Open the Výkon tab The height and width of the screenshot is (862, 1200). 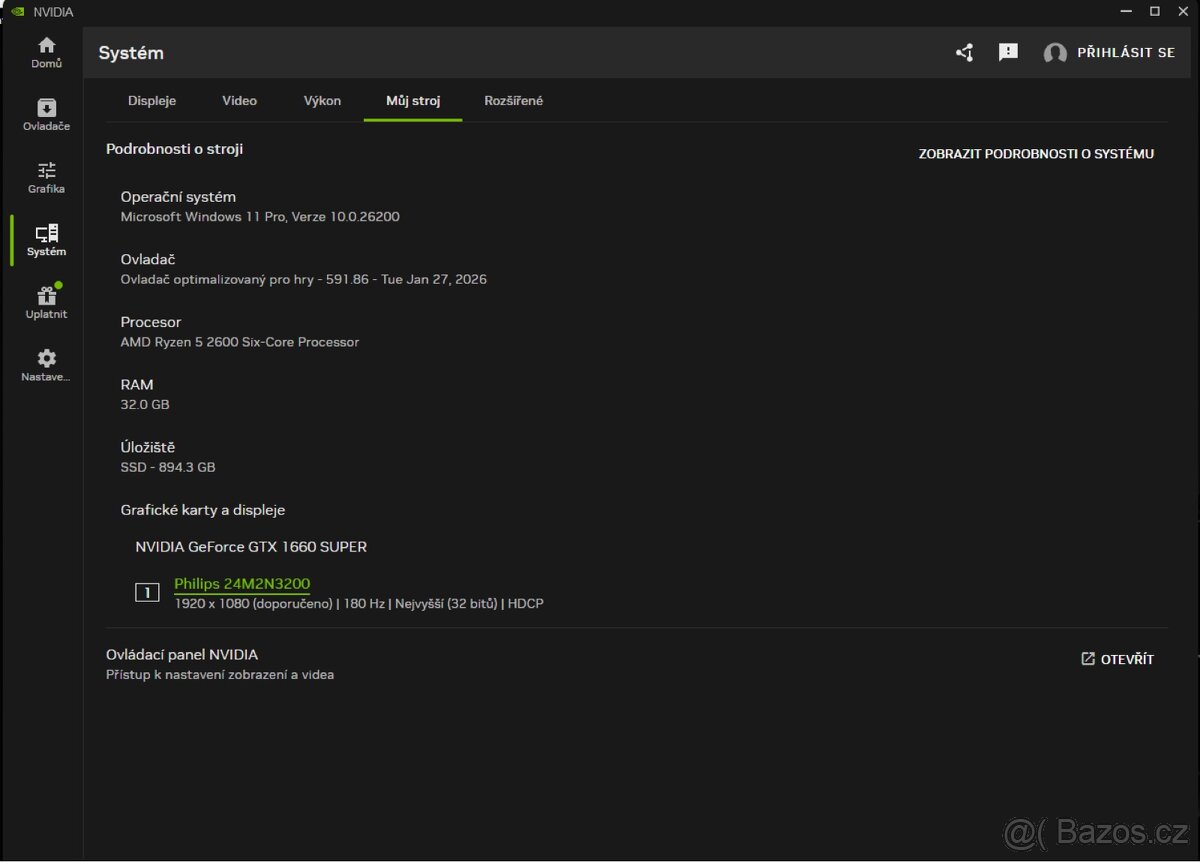(322, 101)
